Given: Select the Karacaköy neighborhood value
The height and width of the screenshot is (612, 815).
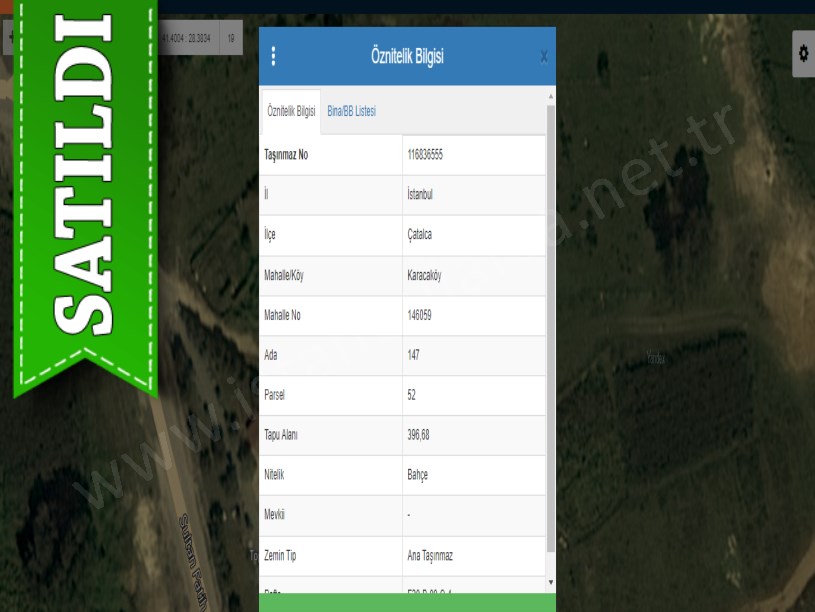Looking at the screenshot, I should (426, 275).
